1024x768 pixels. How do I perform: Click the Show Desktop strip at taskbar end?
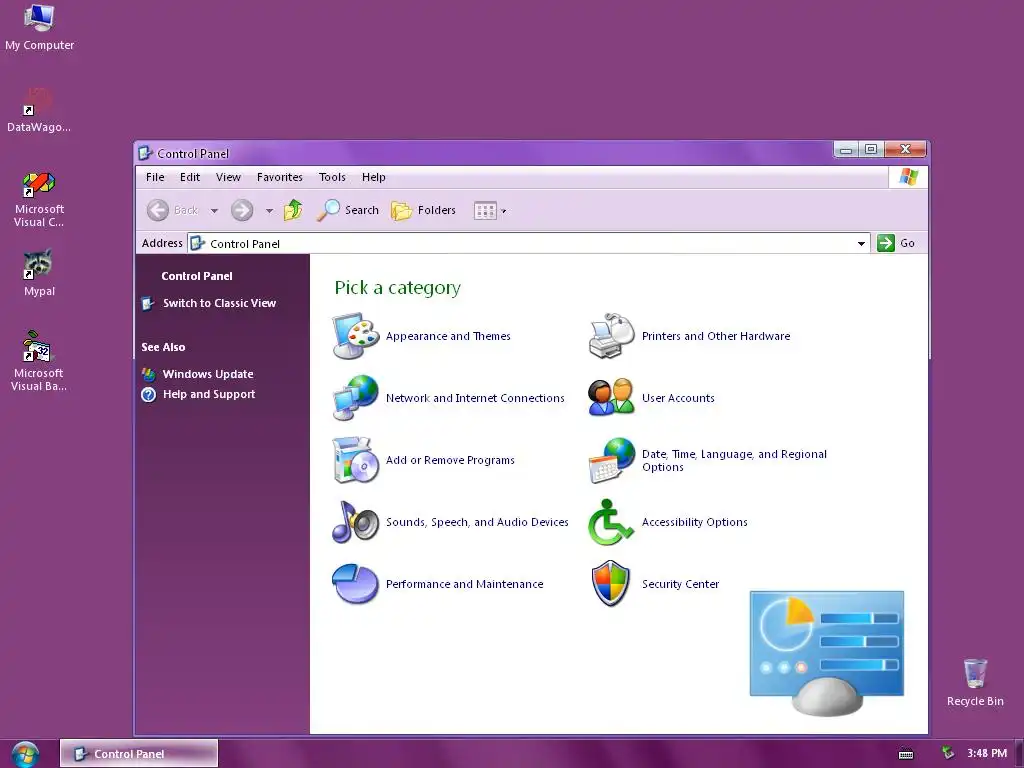tap(1019, 754)
